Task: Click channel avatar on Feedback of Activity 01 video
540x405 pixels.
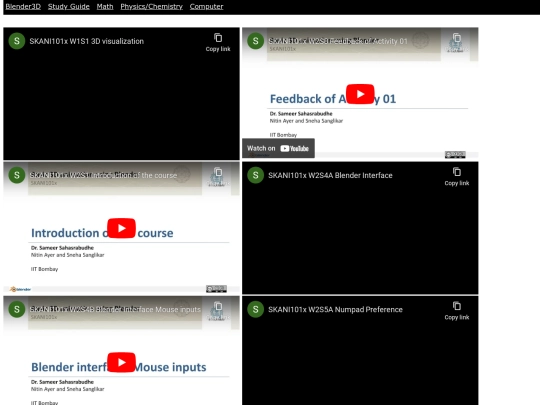Action: (256, 41)
